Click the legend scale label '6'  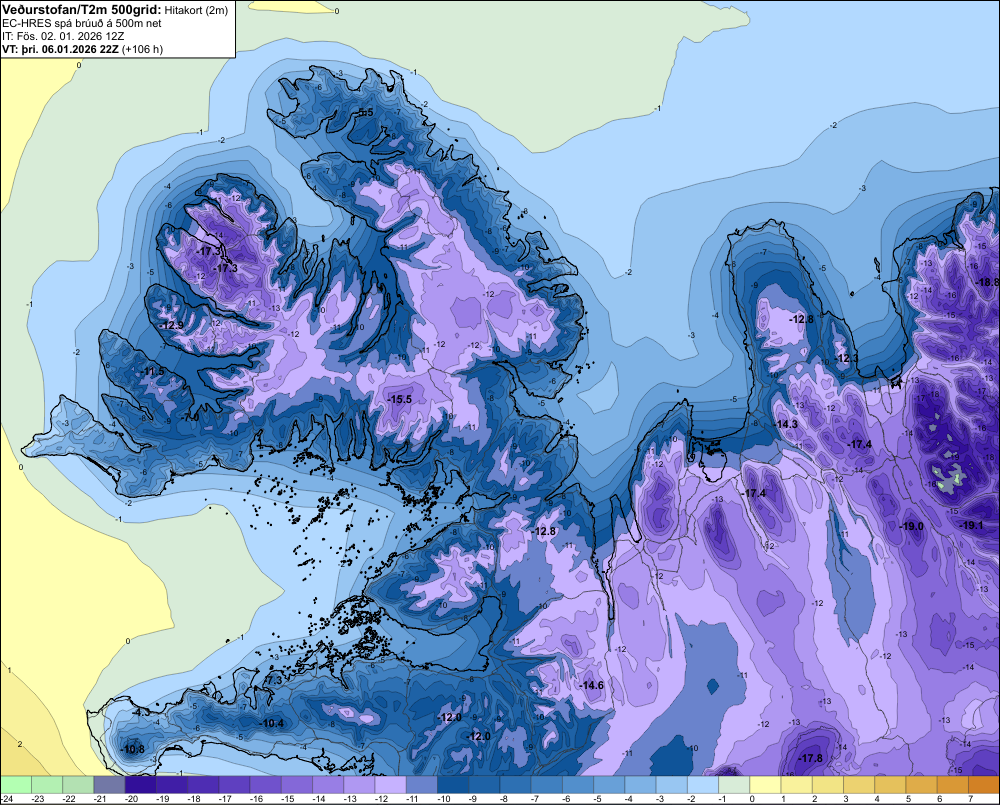coord(939,799)
